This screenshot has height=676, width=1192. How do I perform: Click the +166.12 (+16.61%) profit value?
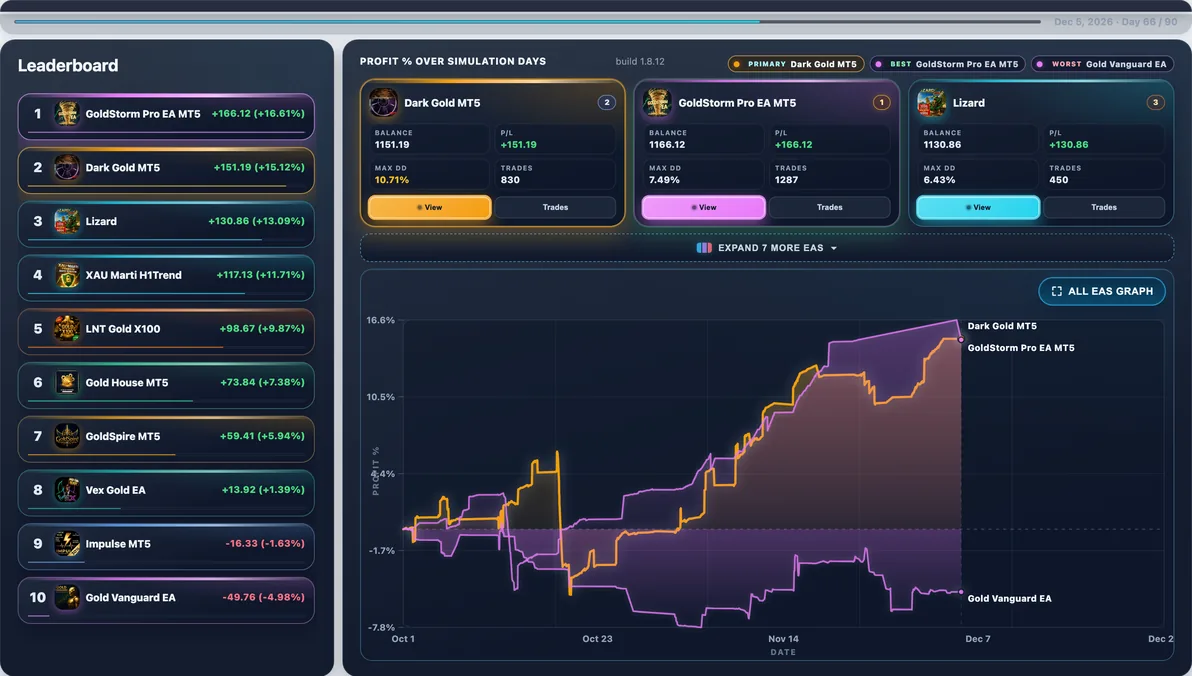pyautogui.click(x=258, y=114)
